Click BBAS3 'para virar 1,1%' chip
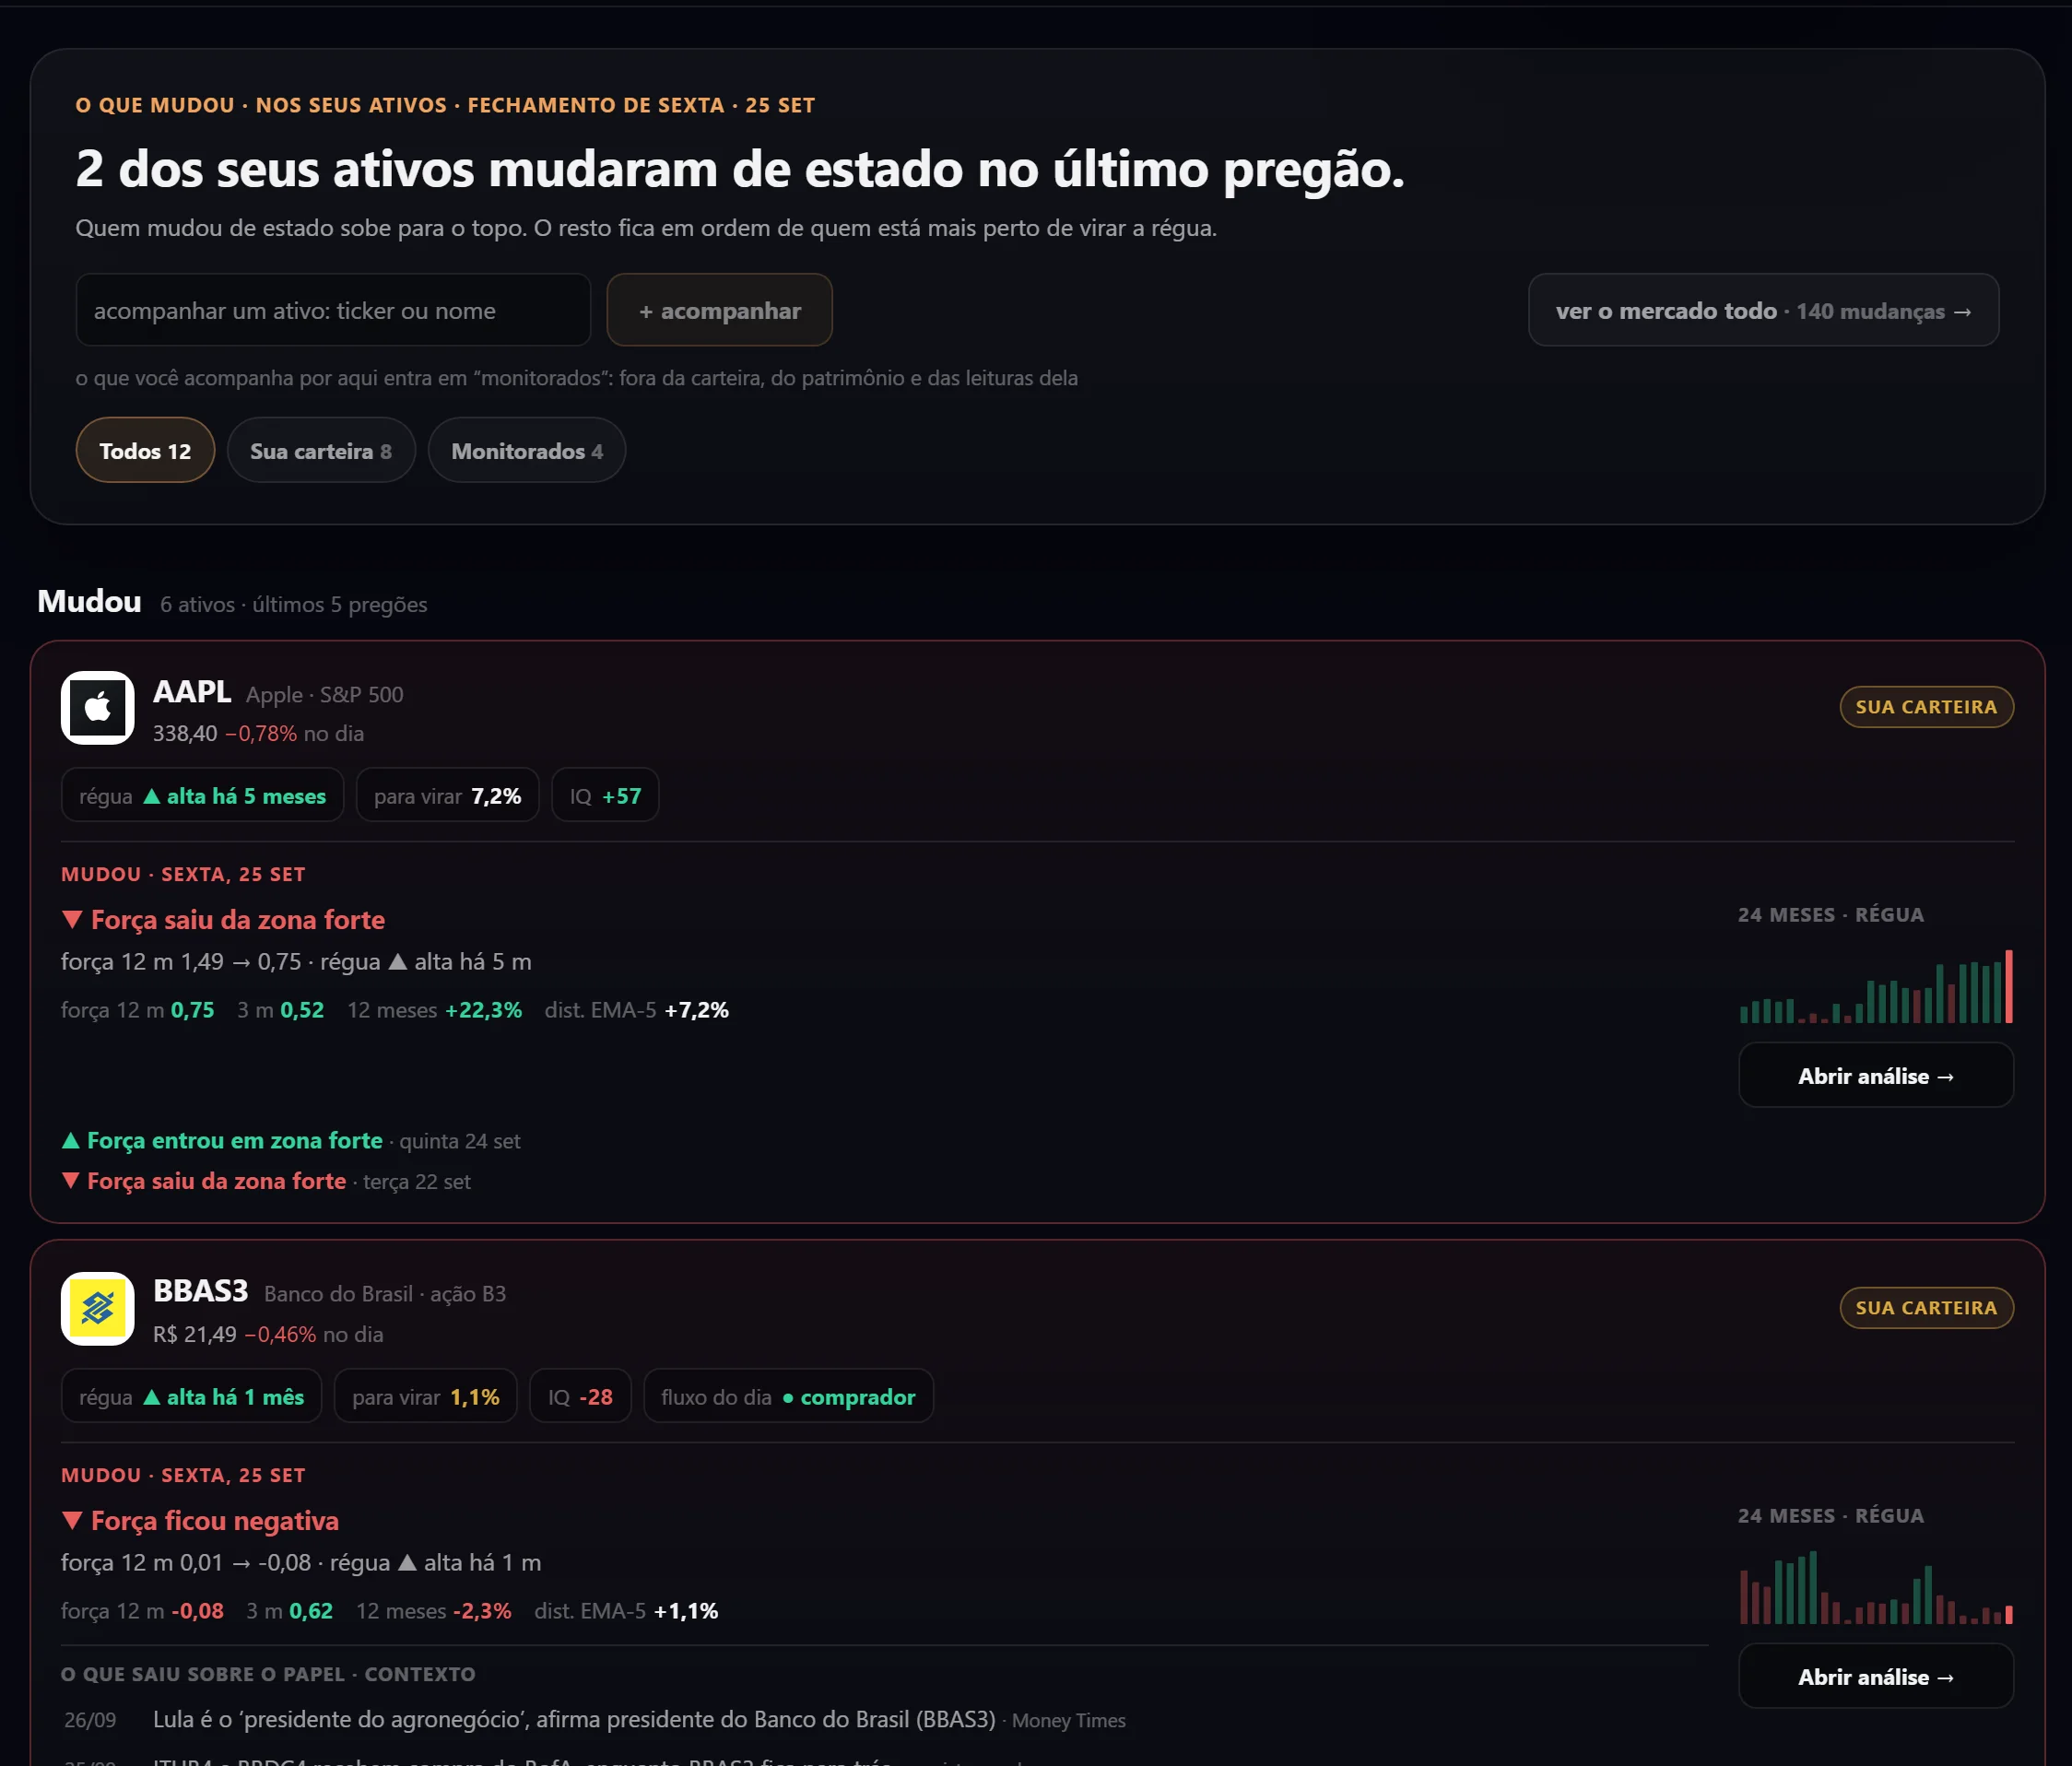 click(x=425, y=1396)
